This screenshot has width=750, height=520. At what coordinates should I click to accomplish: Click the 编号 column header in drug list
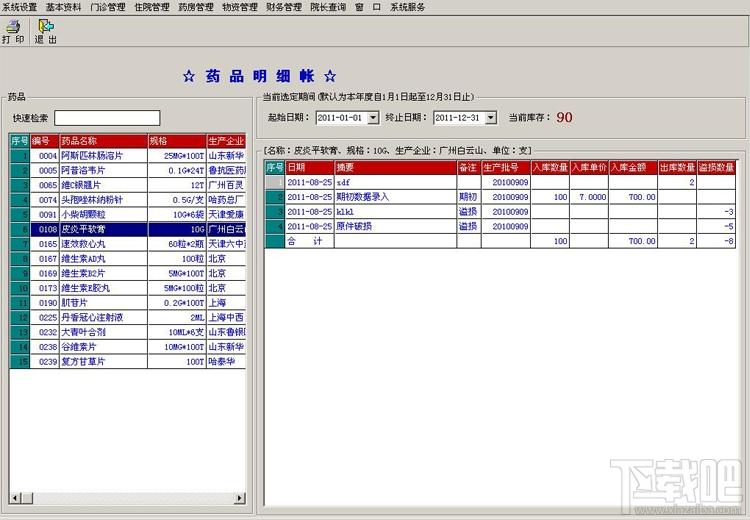point(45,141)
